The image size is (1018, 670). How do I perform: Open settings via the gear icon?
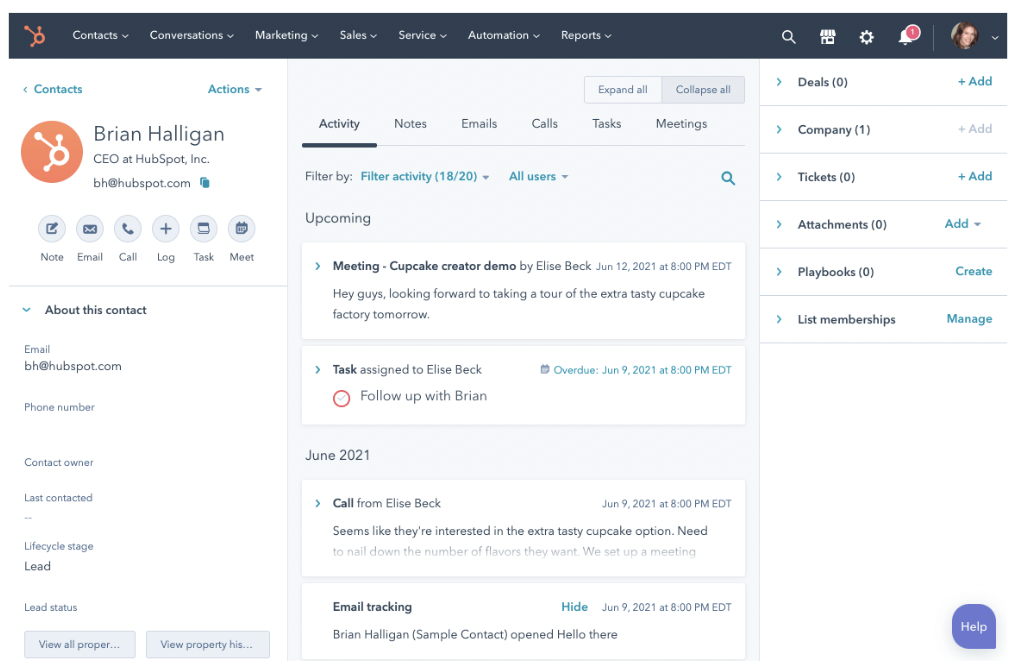[x=866, y=36]
